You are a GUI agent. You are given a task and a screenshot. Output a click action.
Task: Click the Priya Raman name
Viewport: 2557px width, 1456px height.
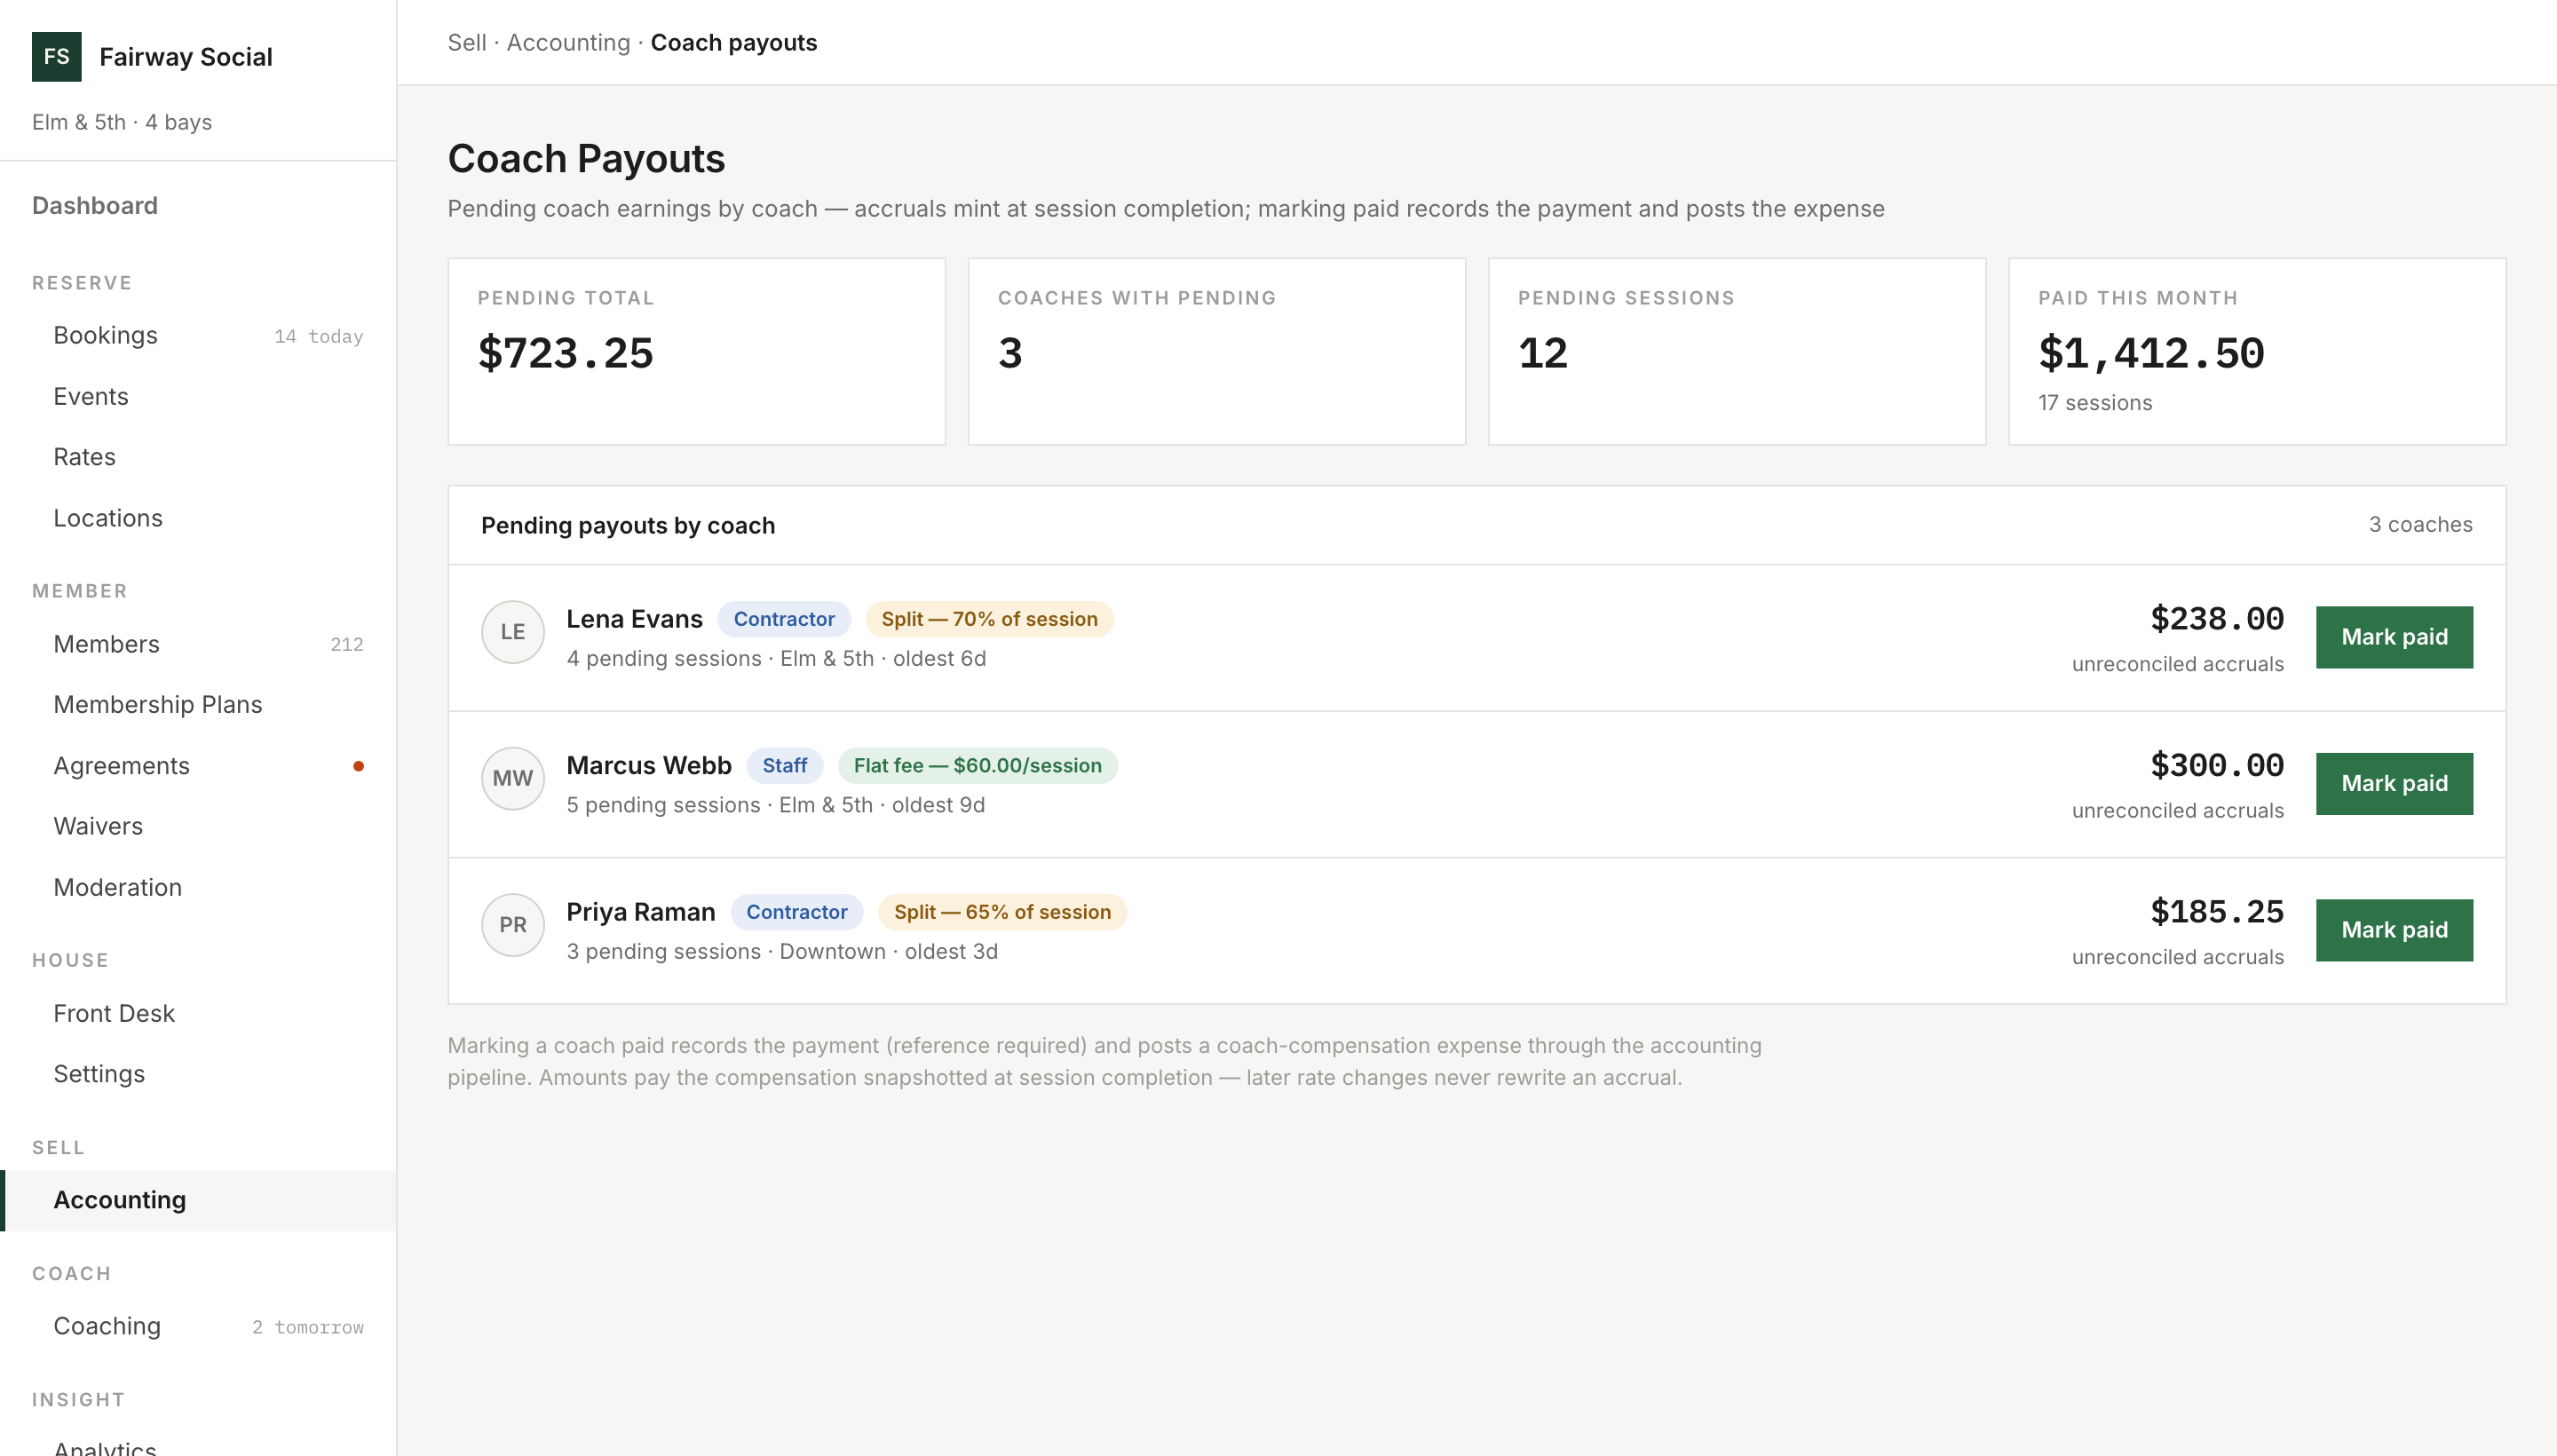[x=641, y=912]
